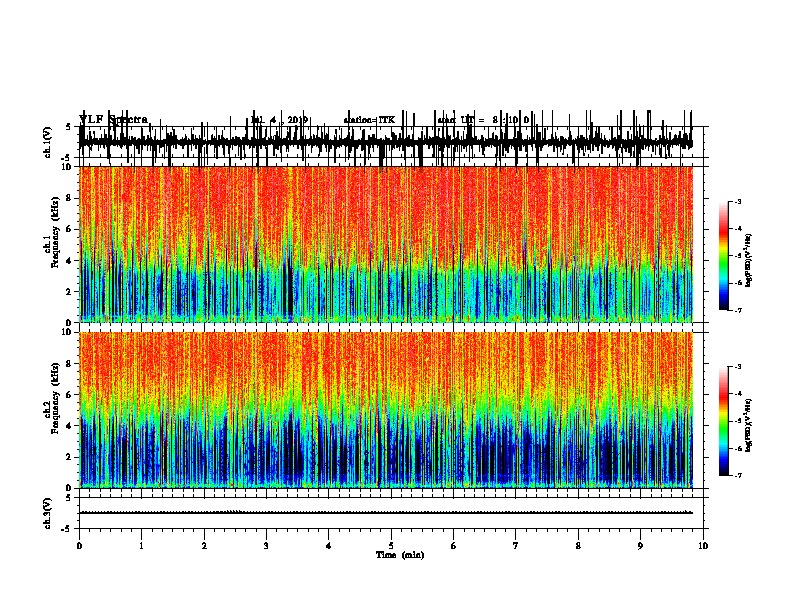Click the ch.3(V) waveform panel
Viewport: 792px width, 612px height.
(x=393, y=513)
